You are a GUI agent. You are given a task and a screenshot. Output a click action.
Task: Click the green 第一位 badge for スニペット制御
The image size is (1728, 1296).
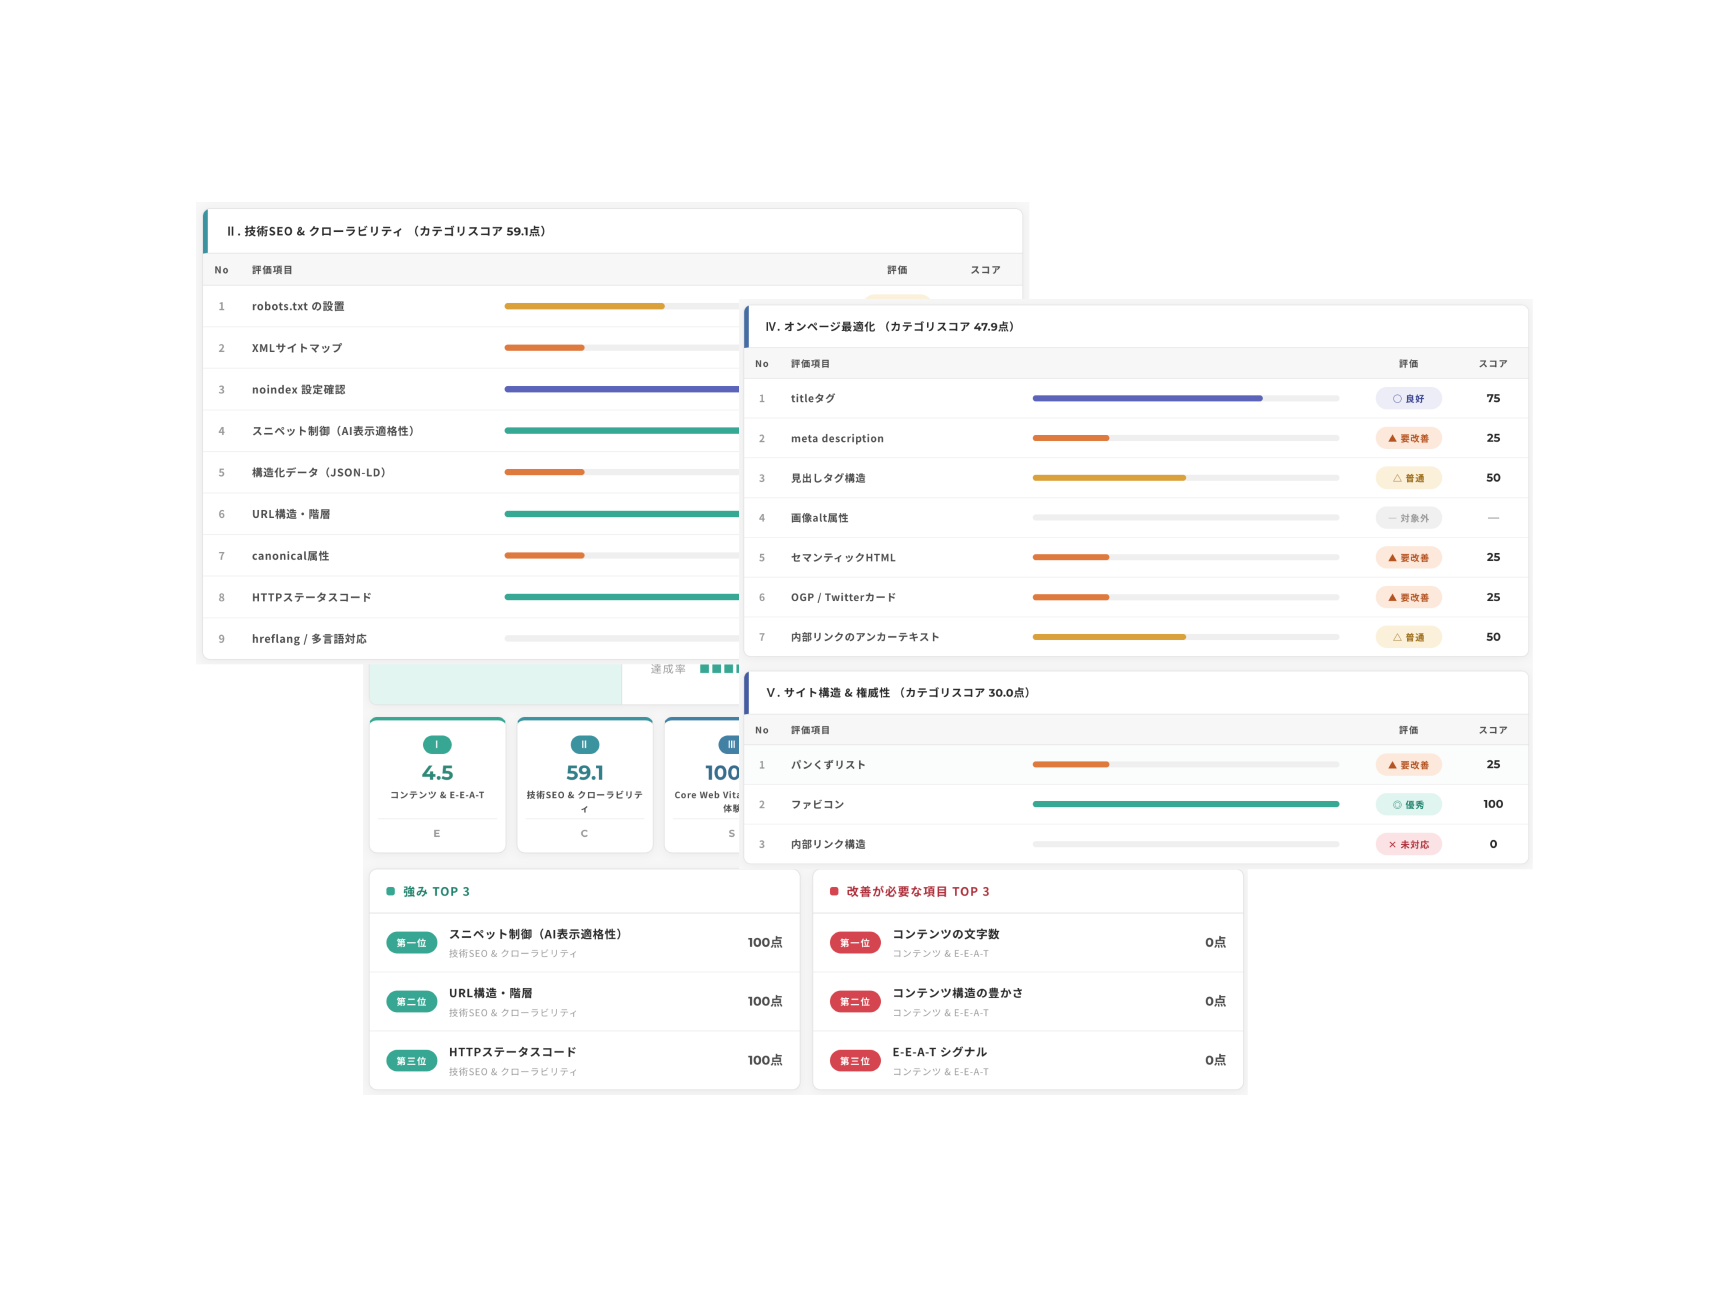tap(411, 943)
